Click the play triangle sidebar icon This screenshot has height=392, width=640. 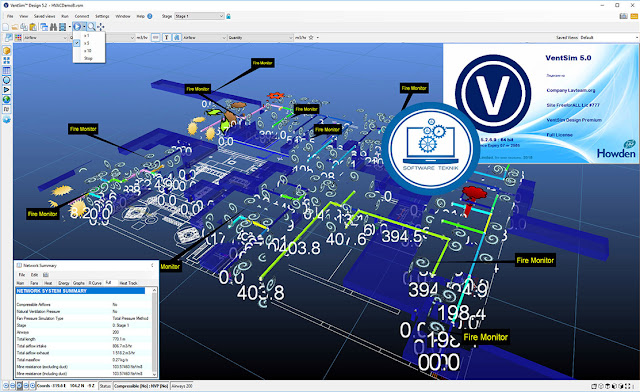coord(7,90)
